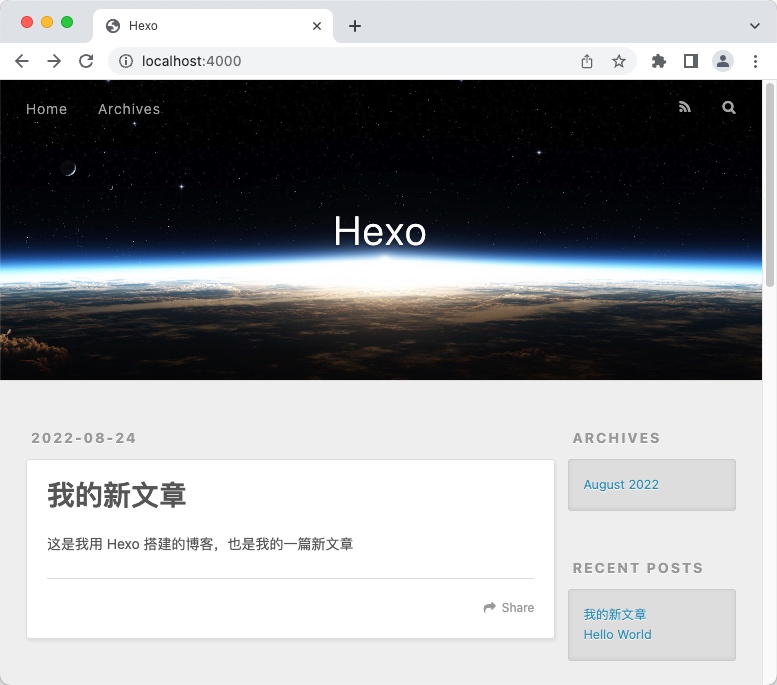Toggle the browser side panel

(x=690, y=61)
